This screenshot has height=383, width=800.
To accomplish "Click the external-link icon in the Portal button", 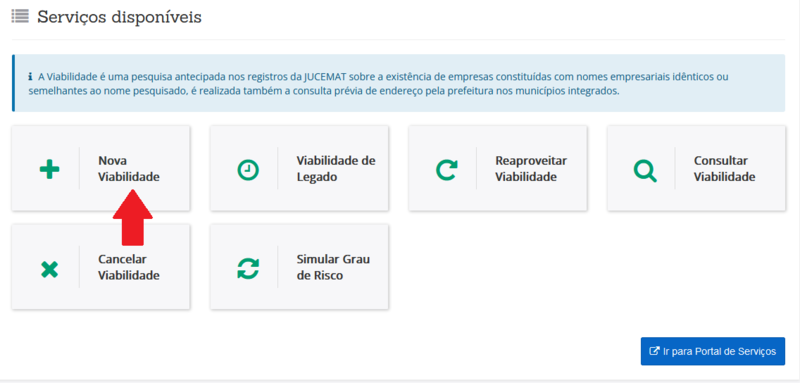I will 655,351.
